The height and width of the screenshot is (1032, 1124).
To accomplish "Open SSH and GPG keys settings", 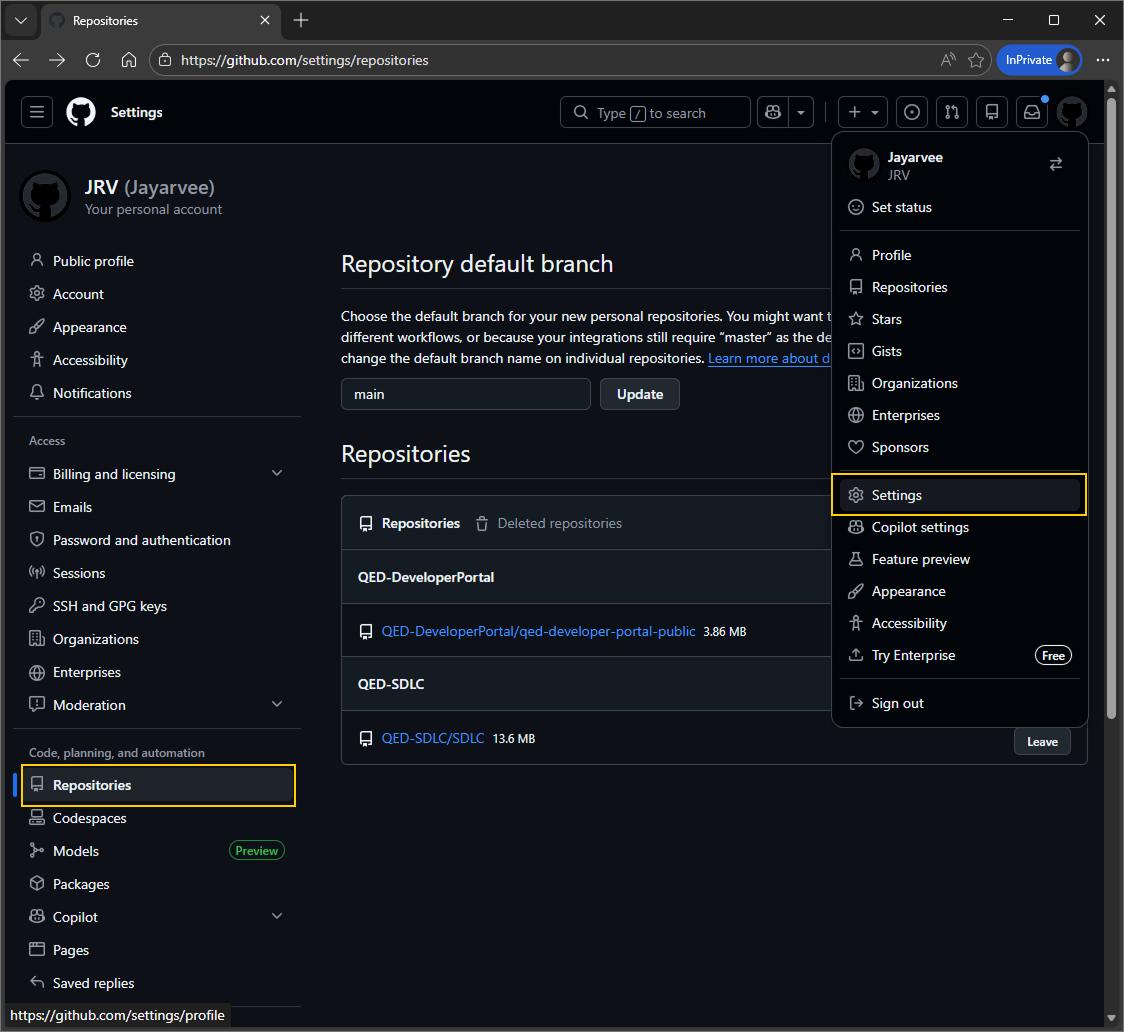I will (x=110, y=606).
